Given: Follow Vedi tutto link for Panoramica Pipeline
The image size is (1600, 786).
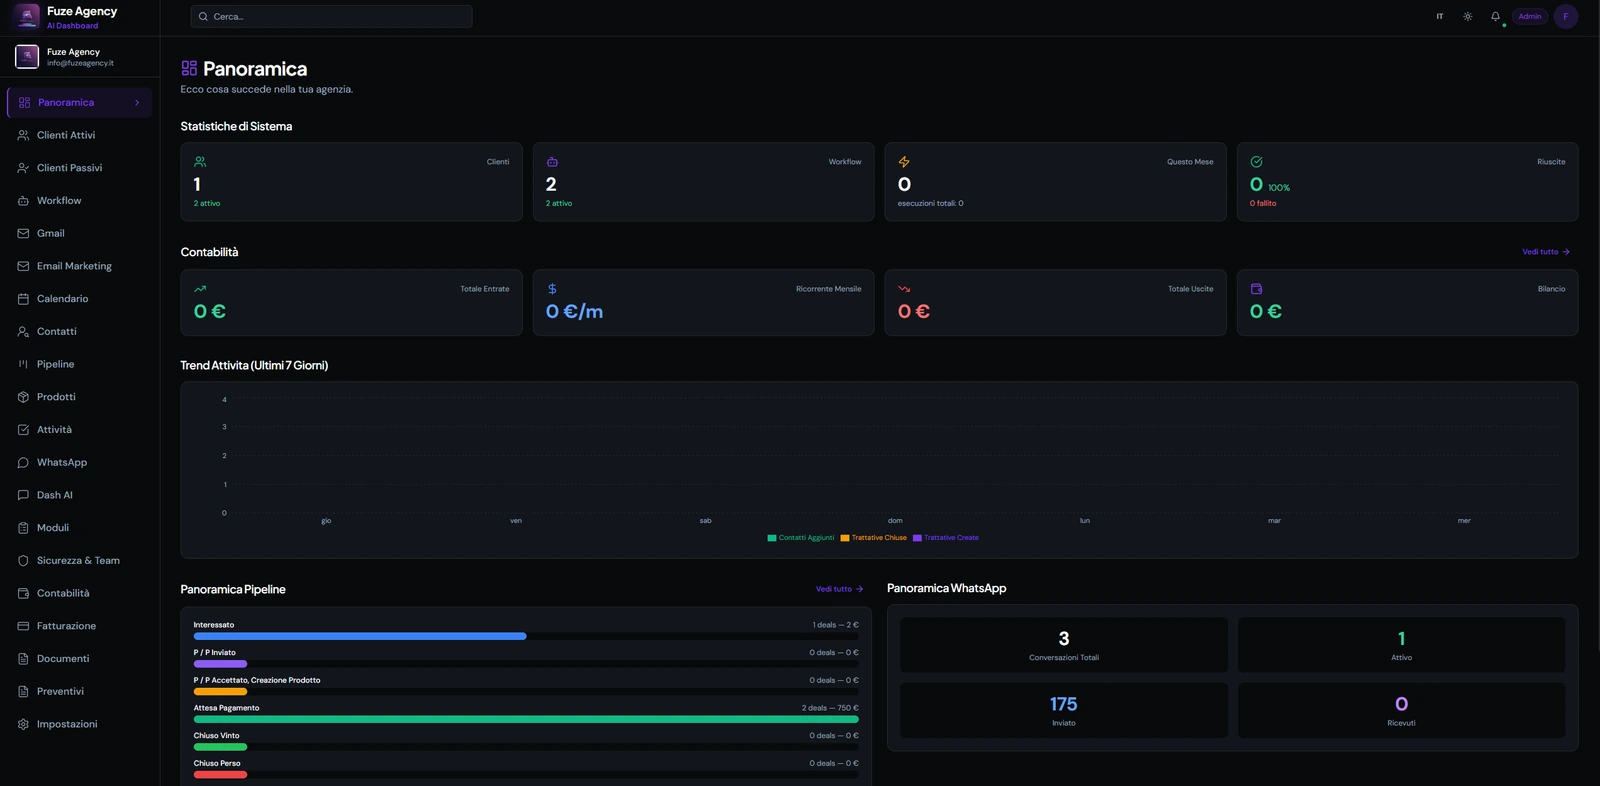Looking at the screenshot, I should coord(839,589).
